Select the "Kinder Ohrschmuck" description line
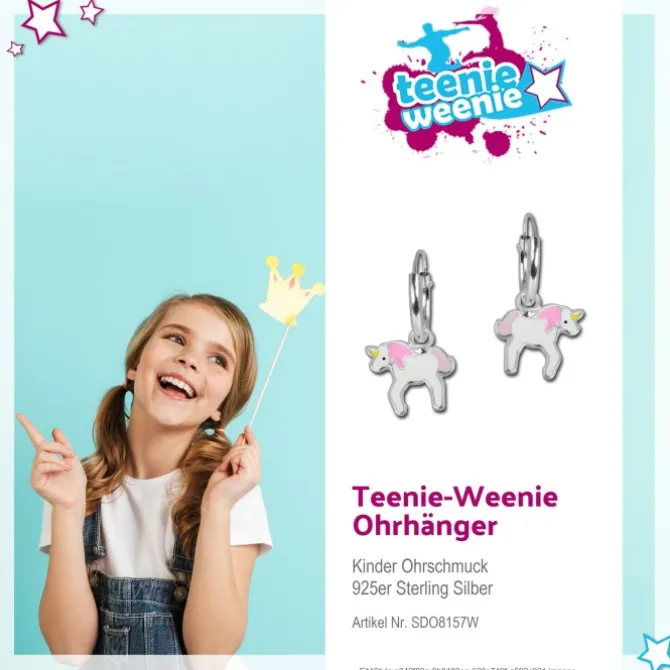The width and height of the screenshot is (670, 670). 420,566
